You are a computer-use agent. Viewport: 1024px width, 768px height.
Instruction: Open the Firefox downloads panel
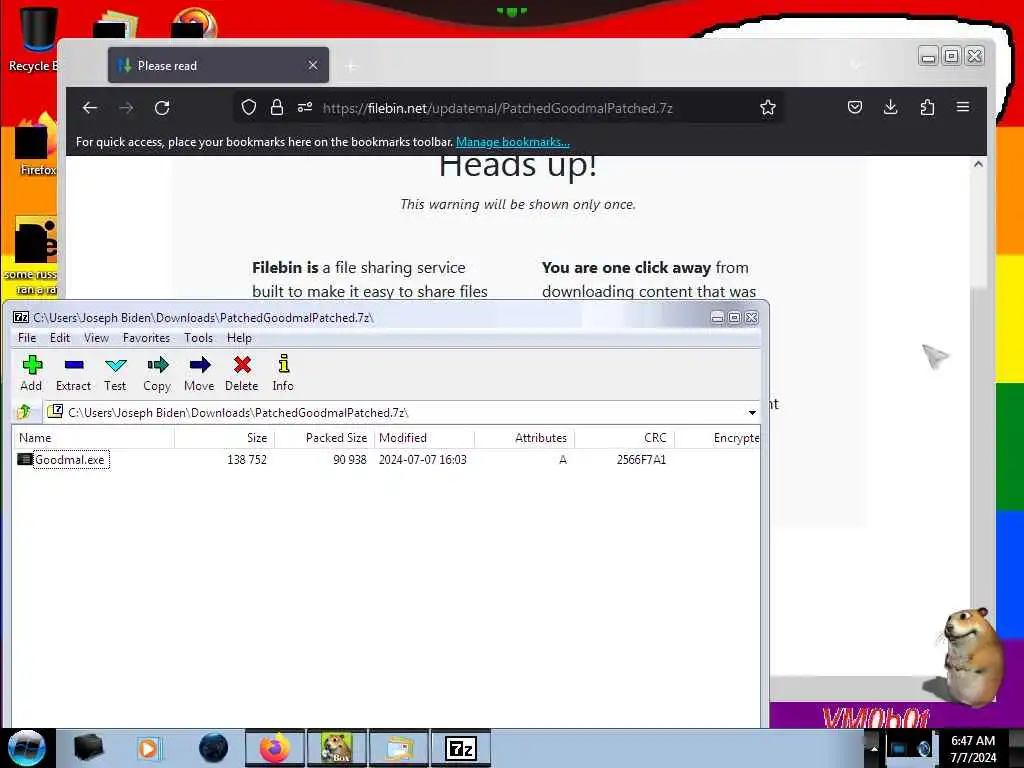coord(891,108)
